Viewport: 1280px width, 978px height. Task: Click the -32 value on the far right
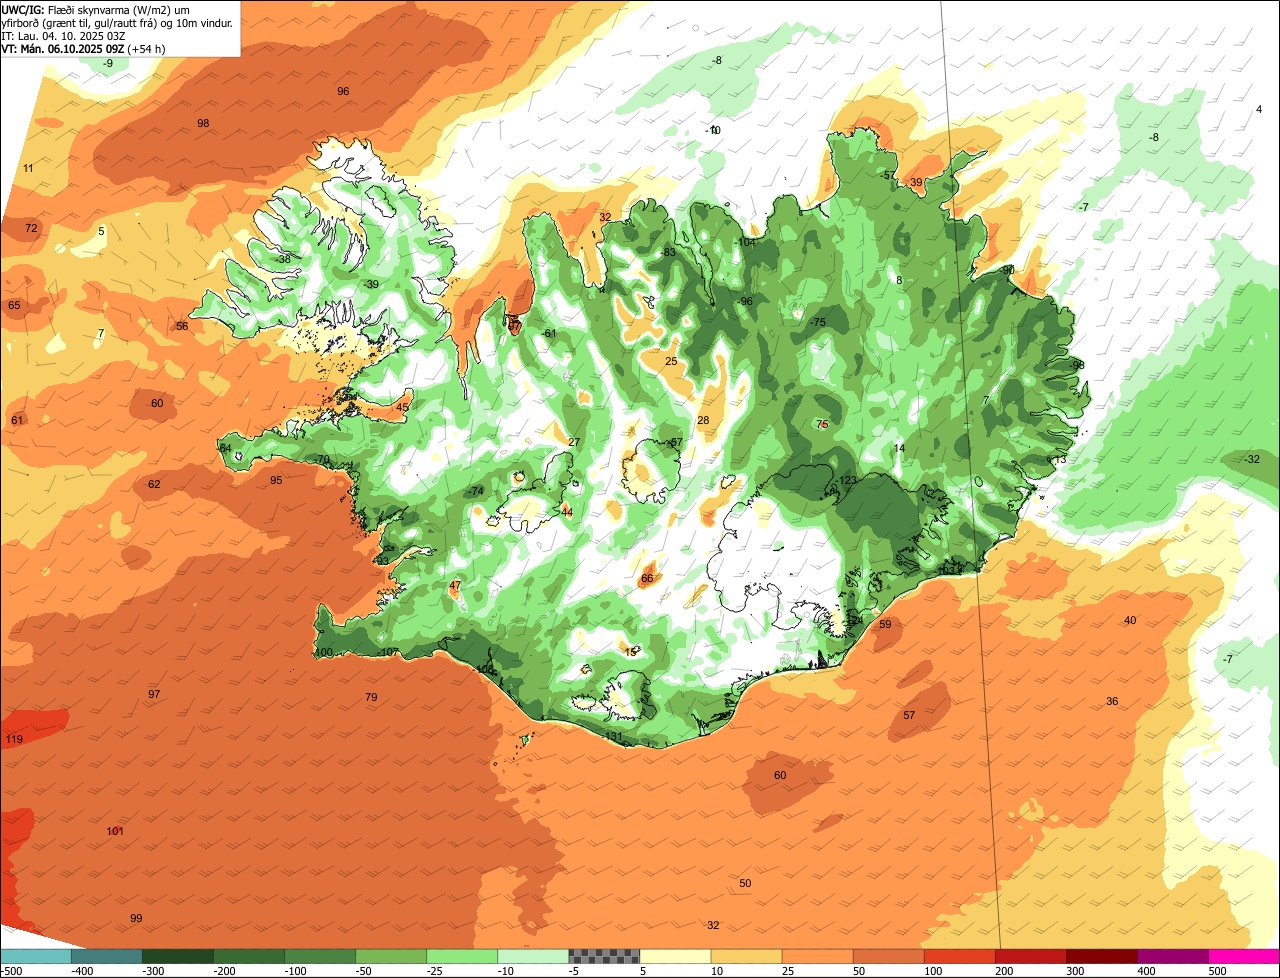tap(1251, 459)
